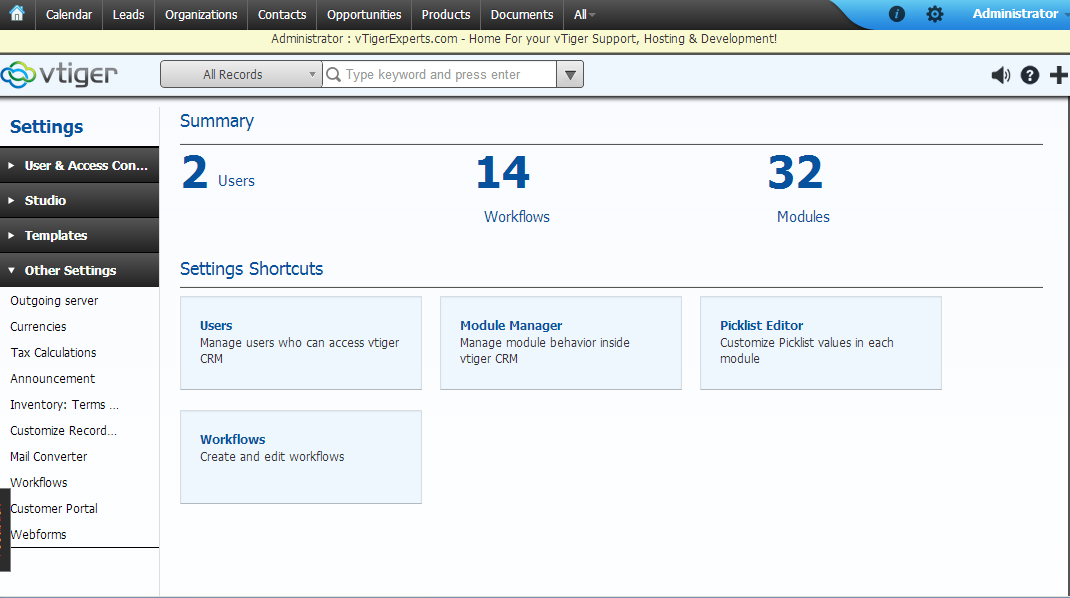Screen dimensions: 1070x598
Task: Open the help question mark icon
Action: click(1030, 75)
